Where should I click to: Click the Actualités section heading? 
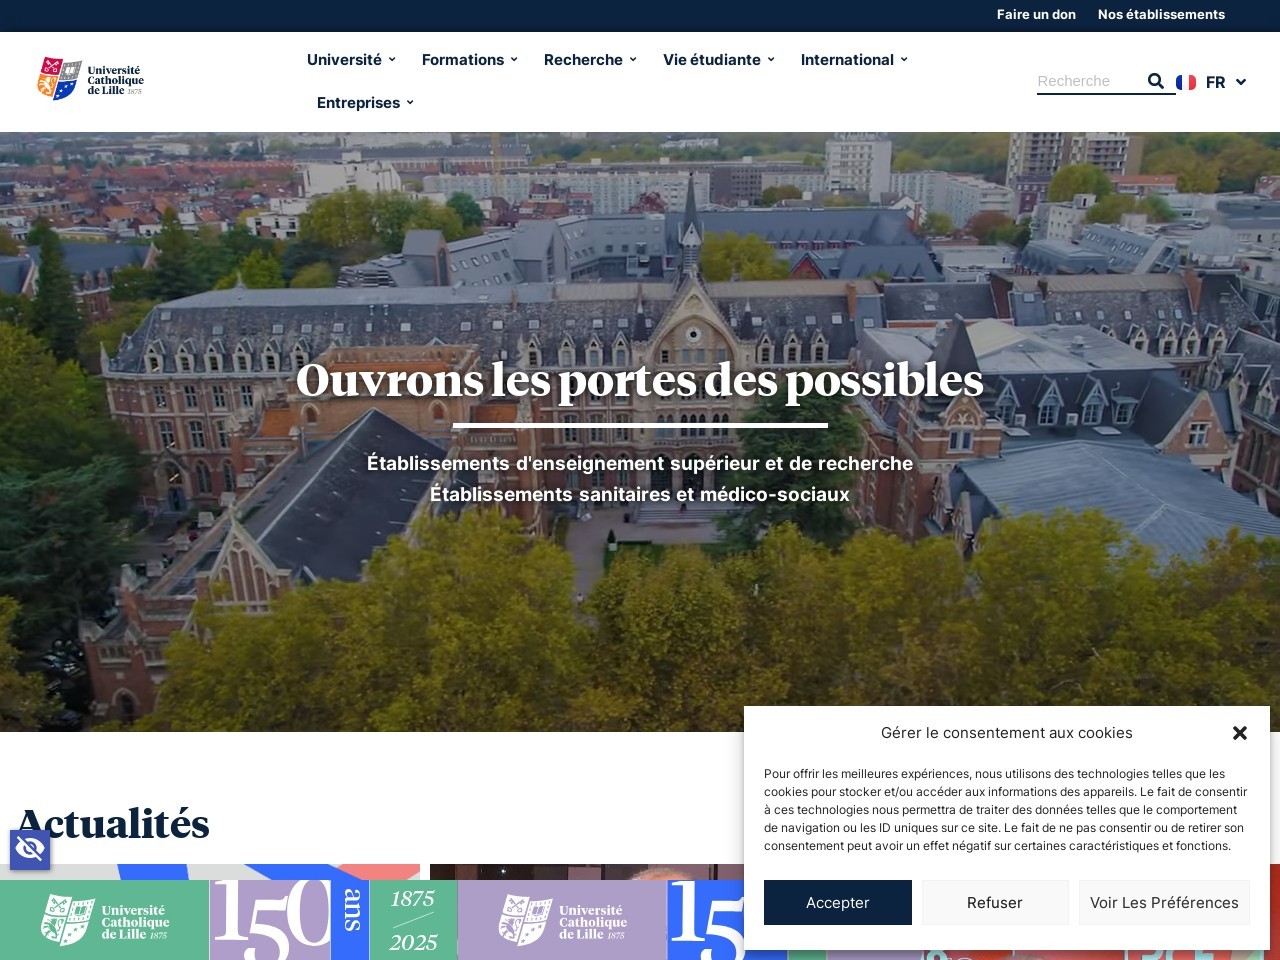point(114,824)
